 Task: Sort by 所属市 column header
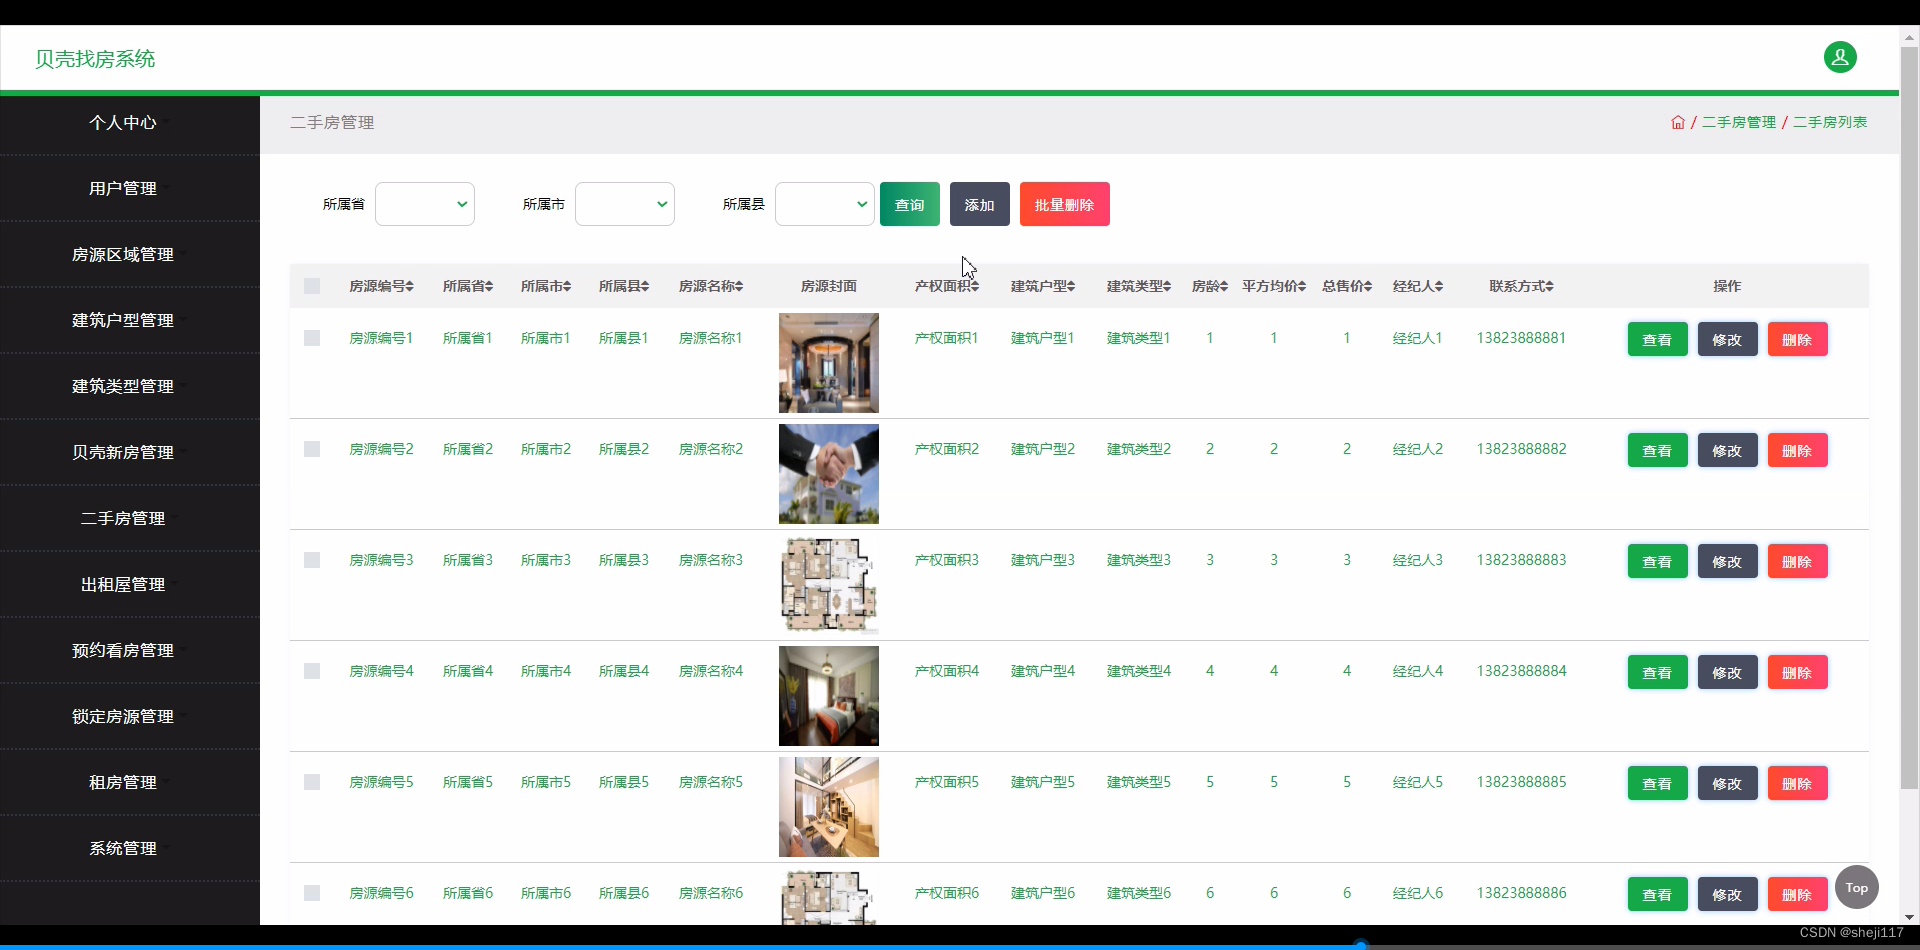[546, 286]
